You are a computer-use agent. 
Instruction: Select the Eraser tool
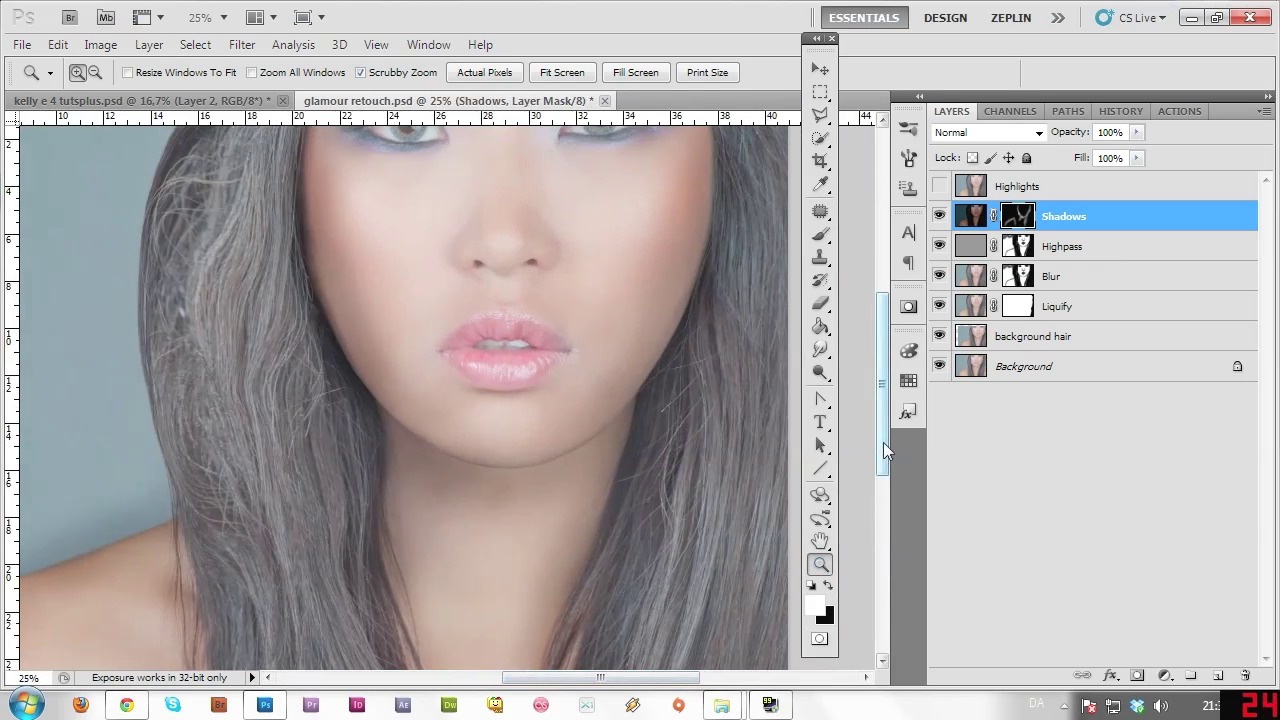point(820,304)
